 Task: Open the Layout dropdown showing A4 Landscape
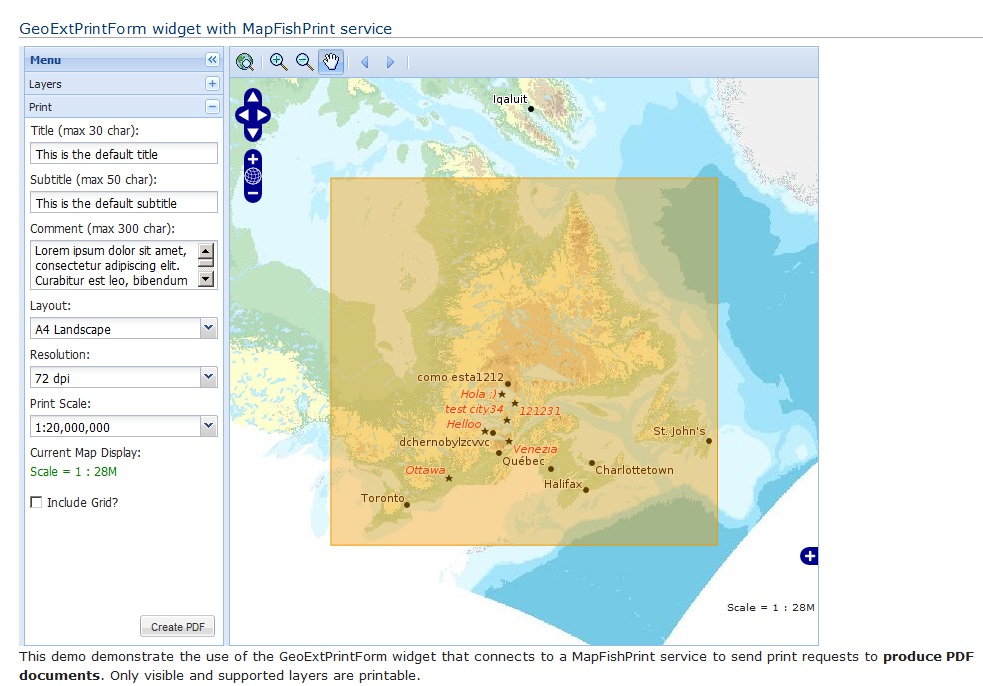208,328
